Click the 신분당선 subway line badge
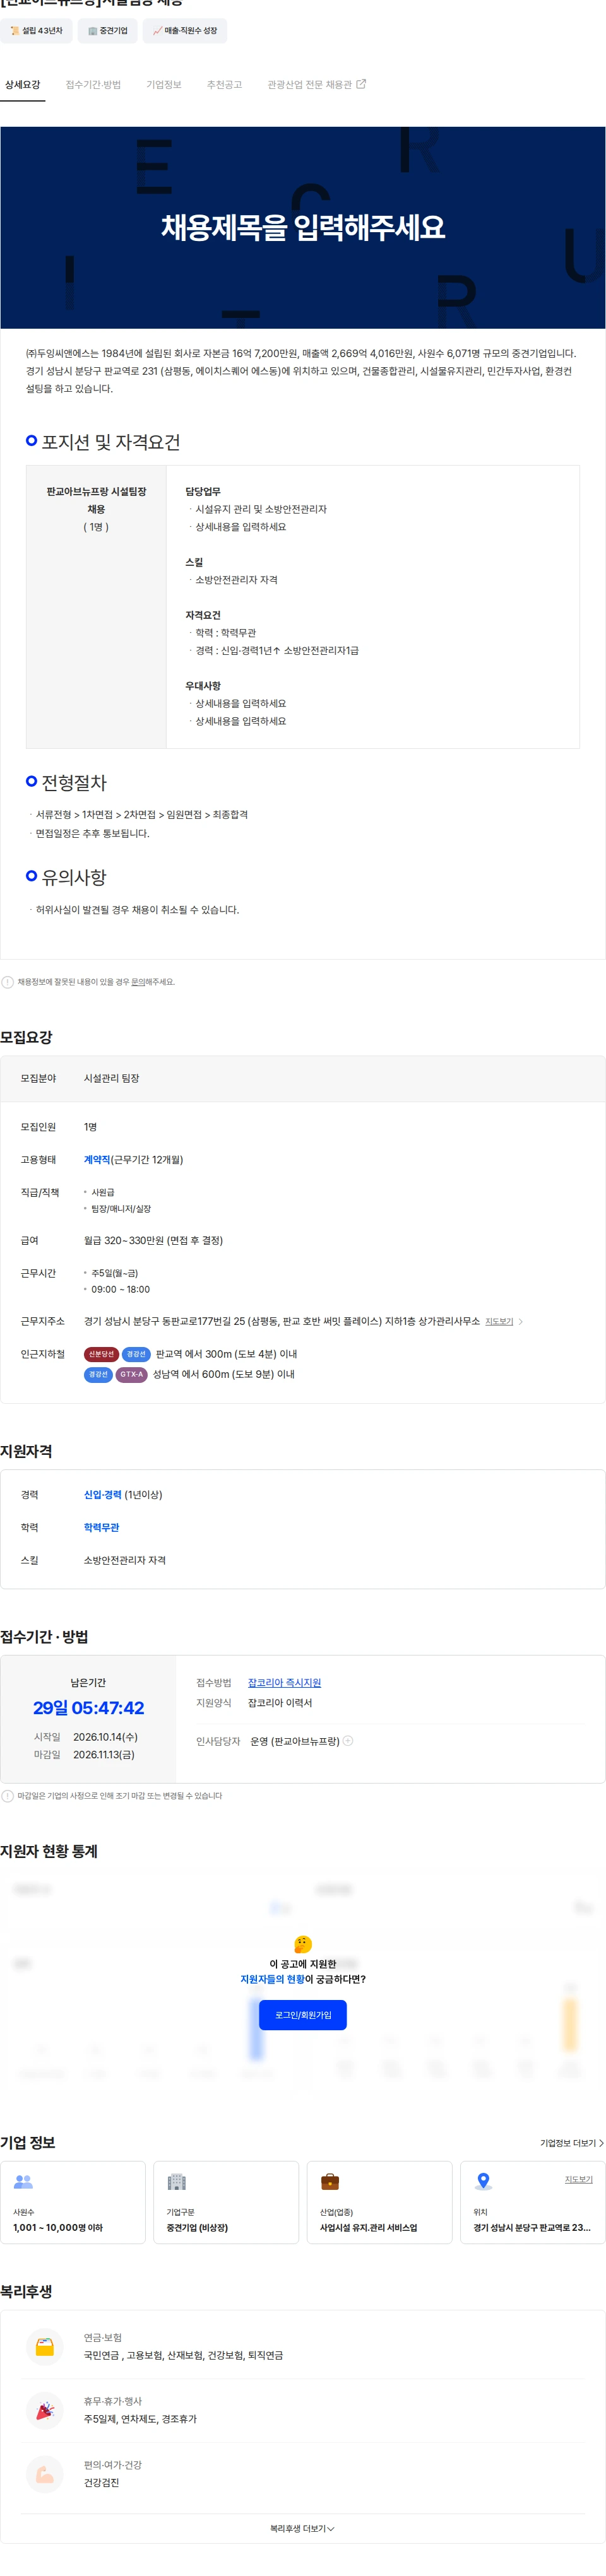This screenshot has height=2576, width=606. (101, 1354)
